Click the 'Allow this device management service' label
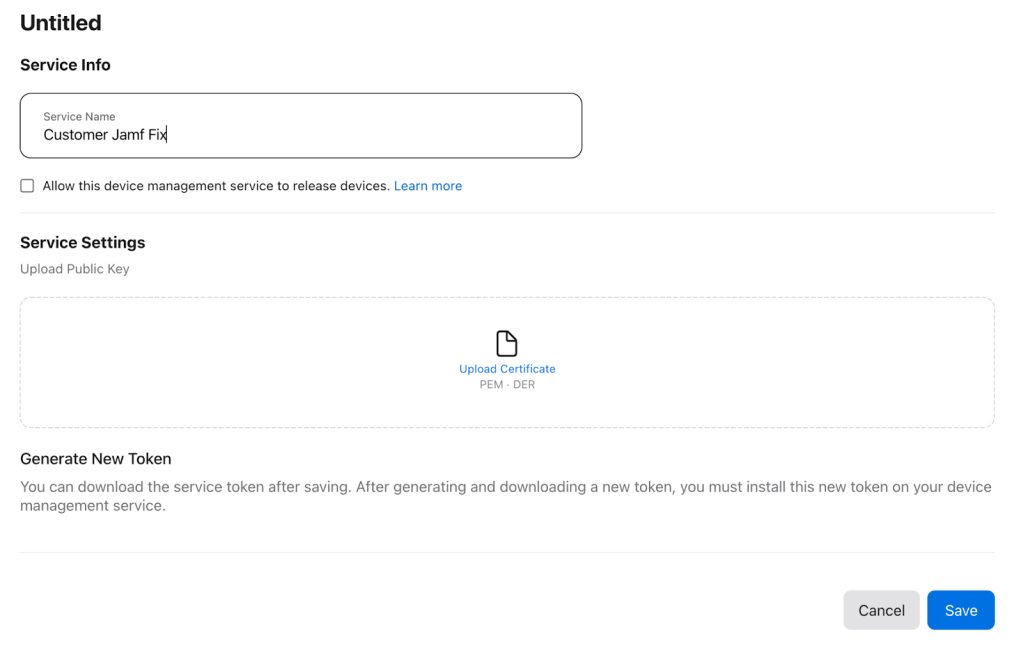 click(x=215, y=186)
